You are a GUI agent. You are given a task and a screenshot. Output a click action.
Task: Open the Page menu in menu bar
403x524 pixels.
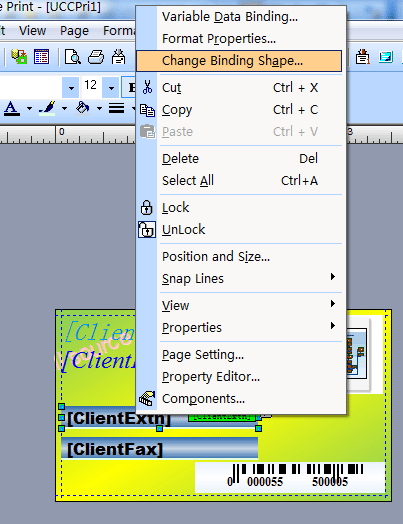tap(74, 31)
